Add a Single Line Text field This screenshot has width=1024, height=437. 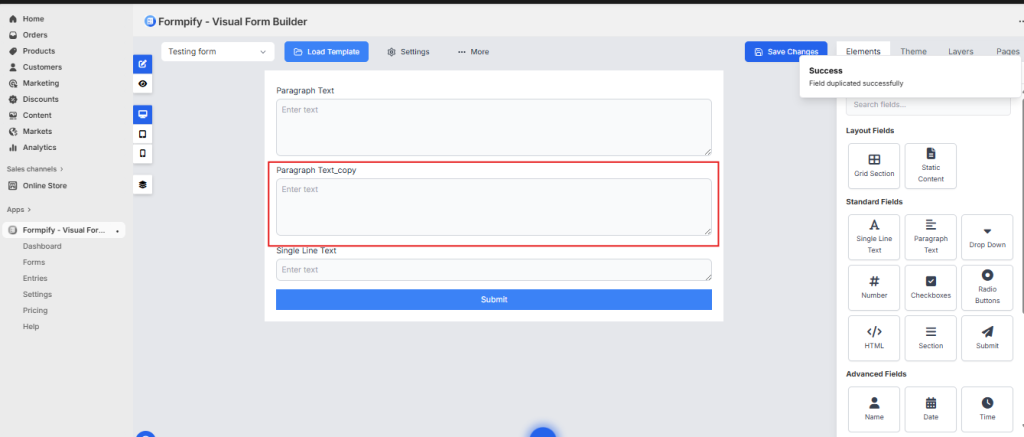874,236
